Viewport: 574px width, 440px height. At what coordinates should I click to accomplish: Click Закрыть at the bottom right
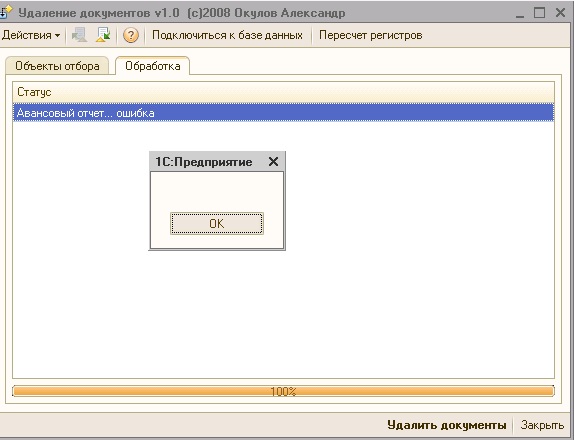click(x=542, y=425)
